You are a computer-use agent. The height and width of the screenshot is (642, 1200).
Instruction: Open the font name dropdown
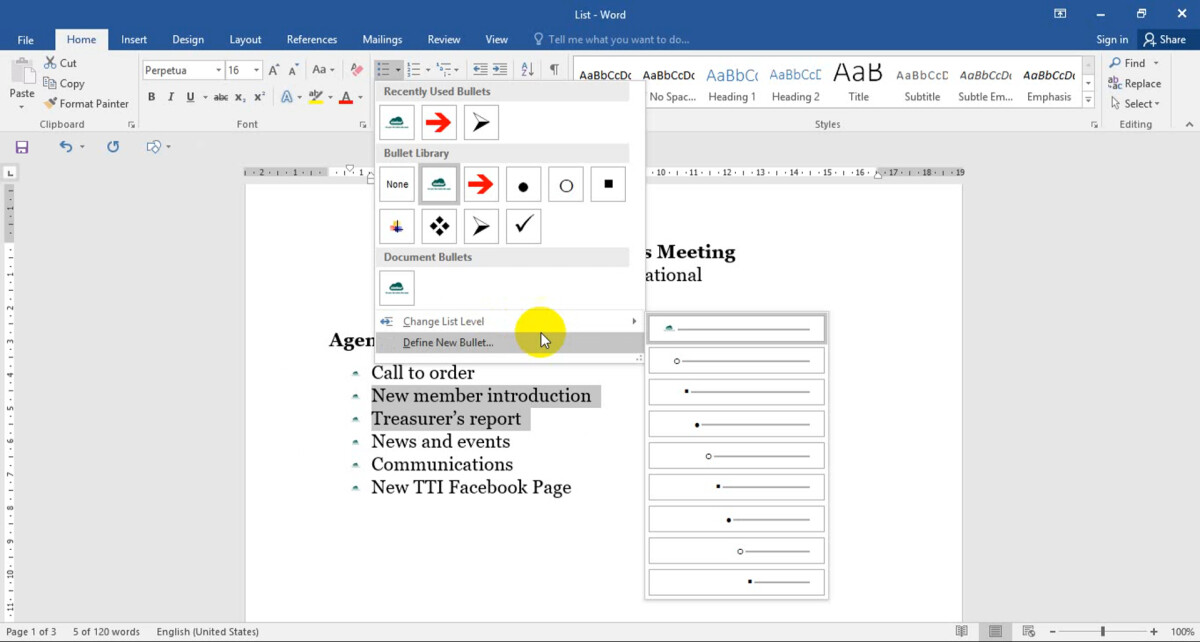click(217, 70)
